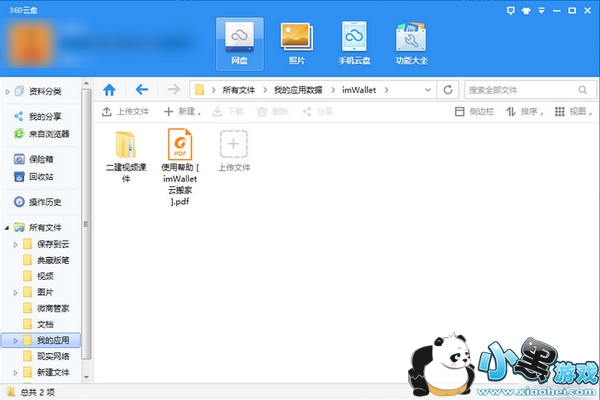Open the feedback message icon in title bar
600x400 pixels.
pos(510,10)
